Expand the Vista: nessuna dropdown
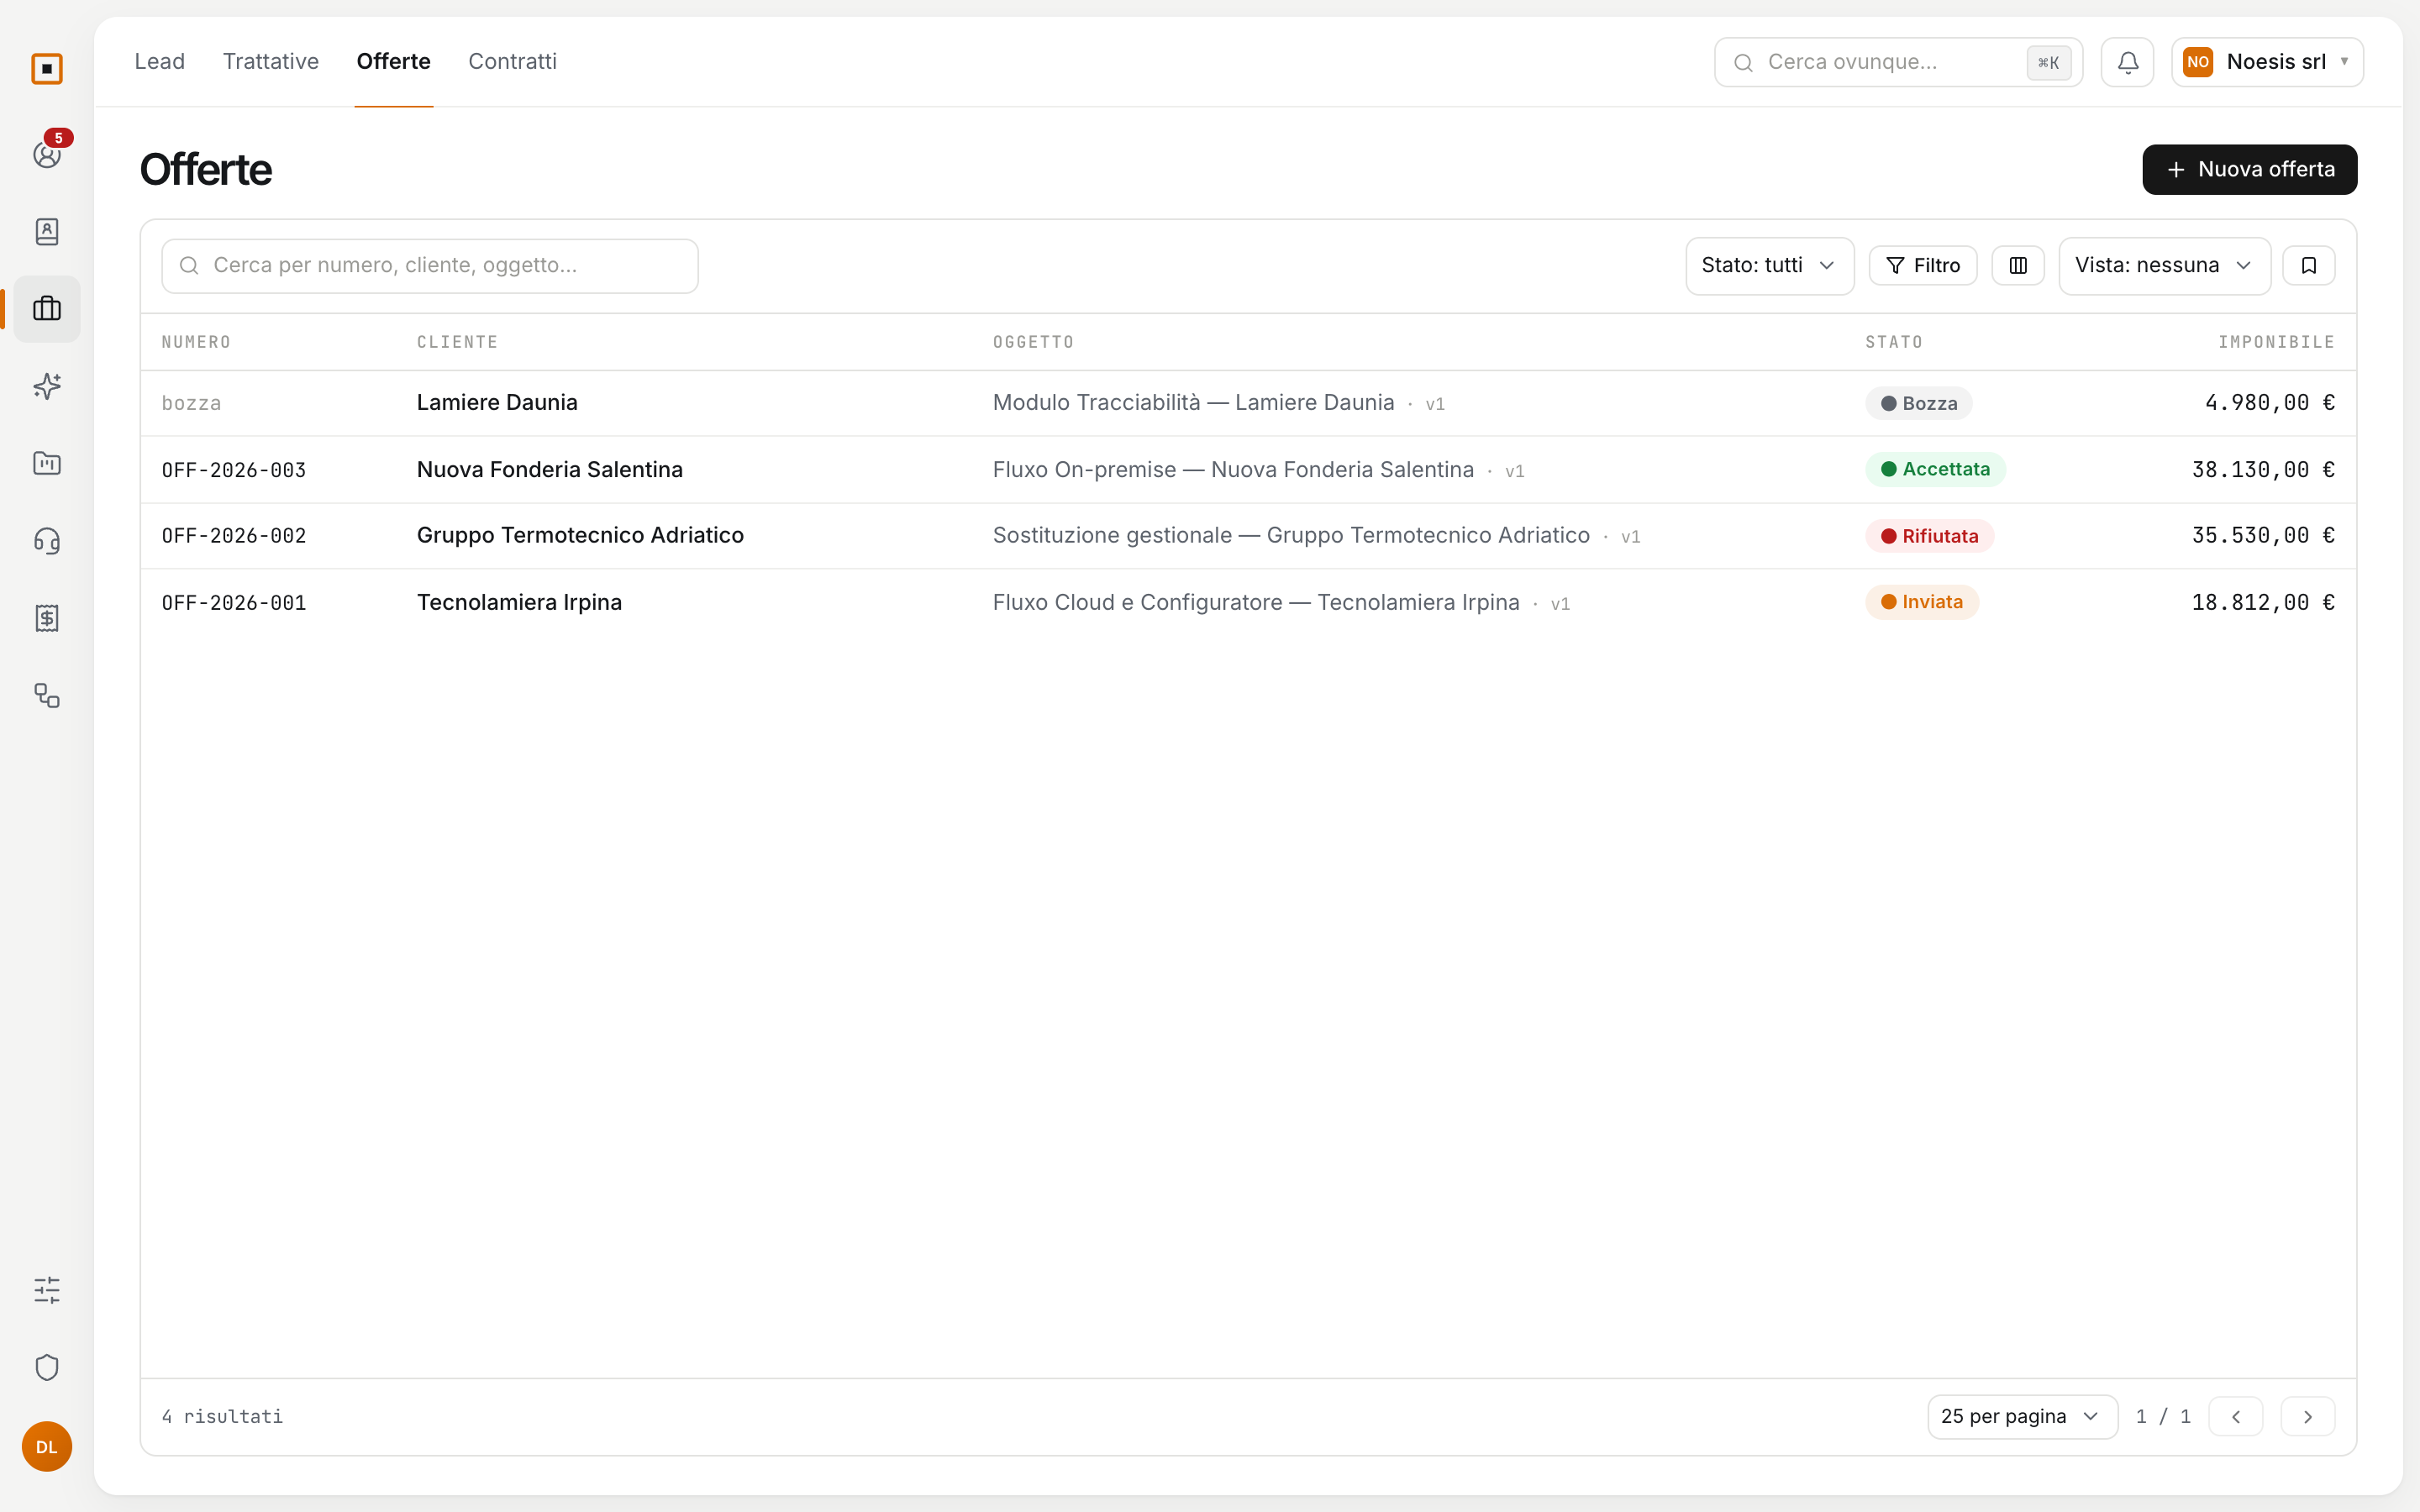Image resolution: width=2420 pixels, height=1512 pixels. coord(2164,265)
